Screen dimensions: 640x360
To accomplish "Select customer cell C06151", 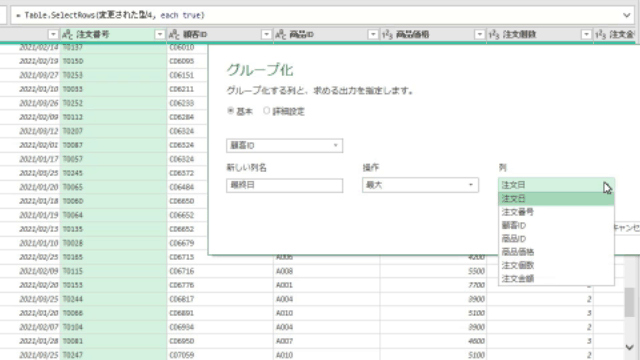I will [187, 75].
